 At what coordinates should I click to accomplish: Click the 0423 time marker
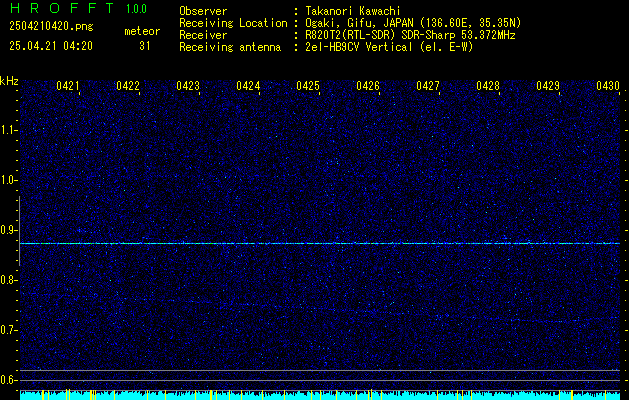[188, 86]
